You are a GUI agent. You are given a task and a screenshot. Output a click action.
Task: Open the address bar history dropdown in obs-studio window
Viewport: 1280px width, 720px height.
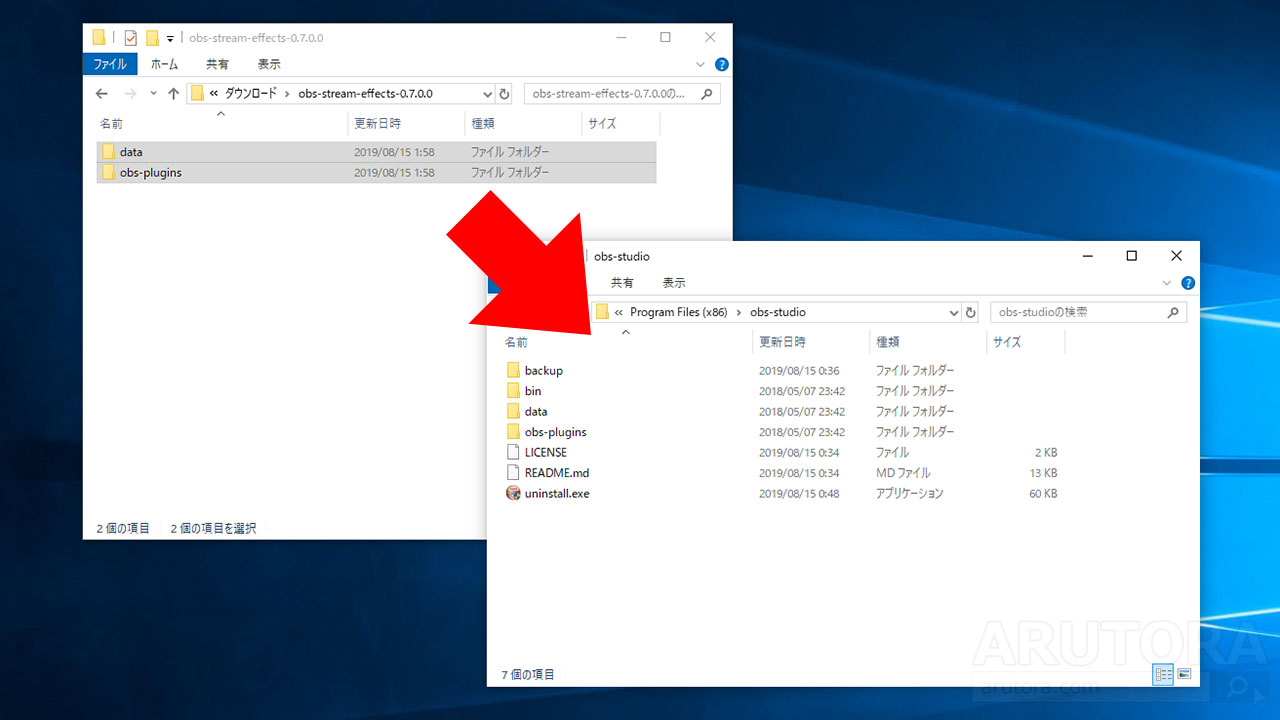click(953, 312)
